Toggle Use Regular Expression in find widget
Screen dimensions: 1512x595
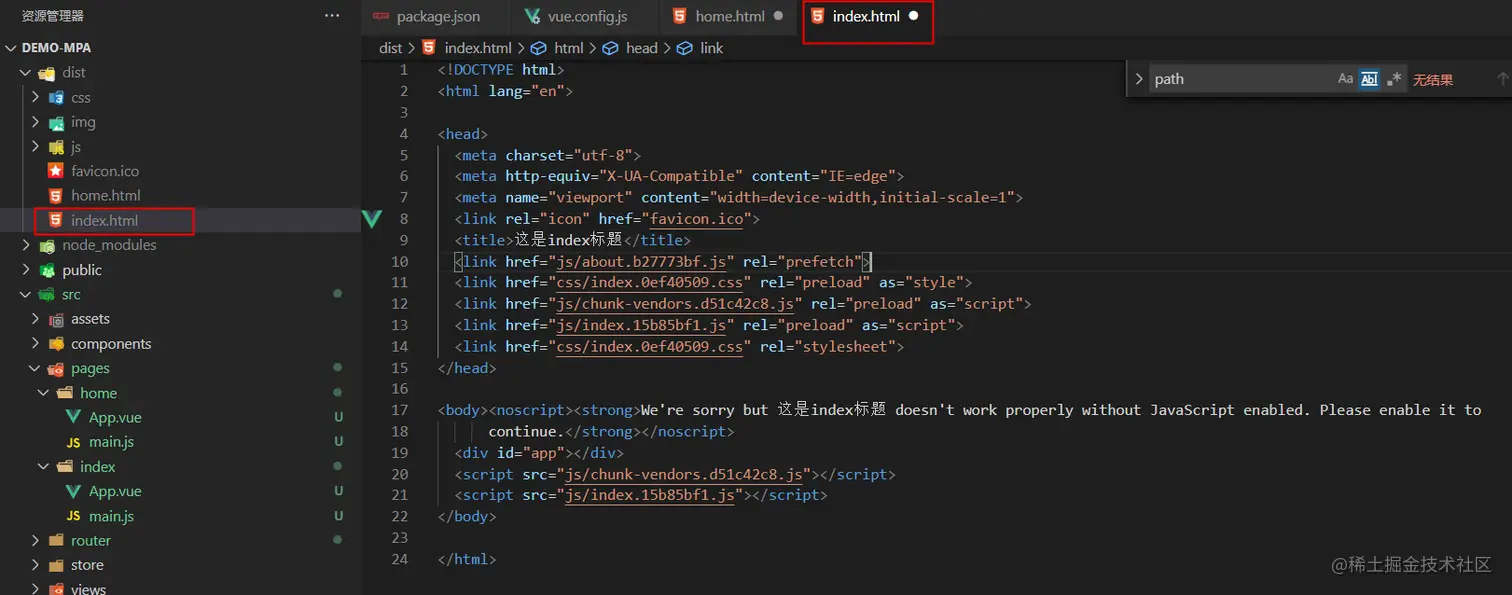(x=1394, y=79)
